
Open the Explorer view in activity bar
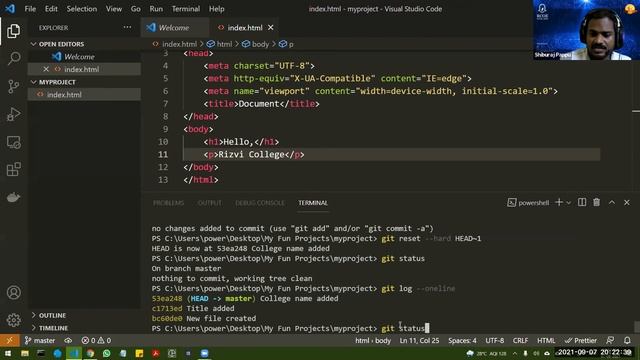point(13,31)
